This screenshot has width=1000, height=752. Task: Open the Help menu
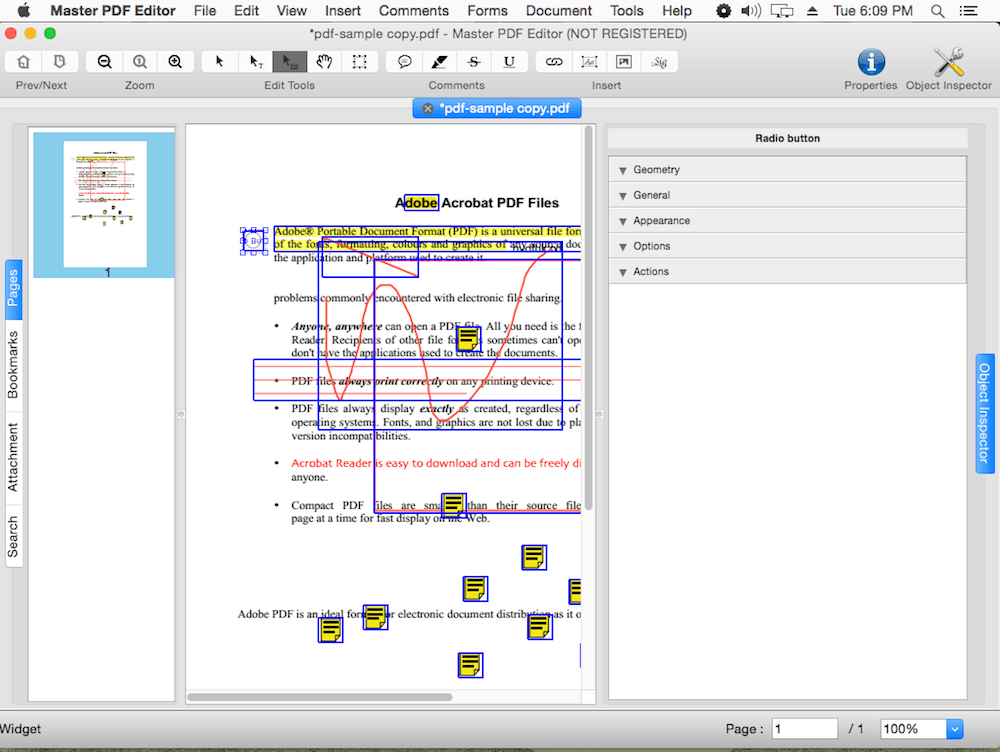coord(677,11)
